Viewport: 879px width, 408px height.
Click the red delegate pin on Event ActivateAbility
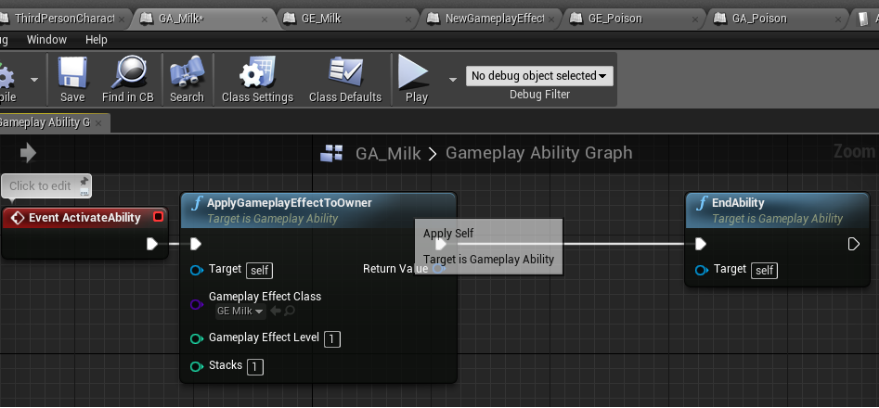[159, 216]
